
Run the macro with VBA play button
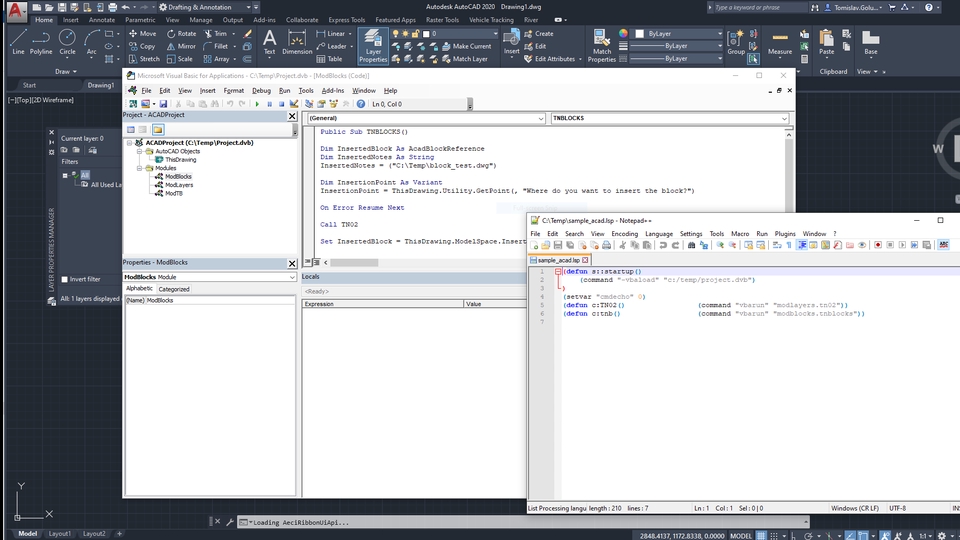pos(258,104)
